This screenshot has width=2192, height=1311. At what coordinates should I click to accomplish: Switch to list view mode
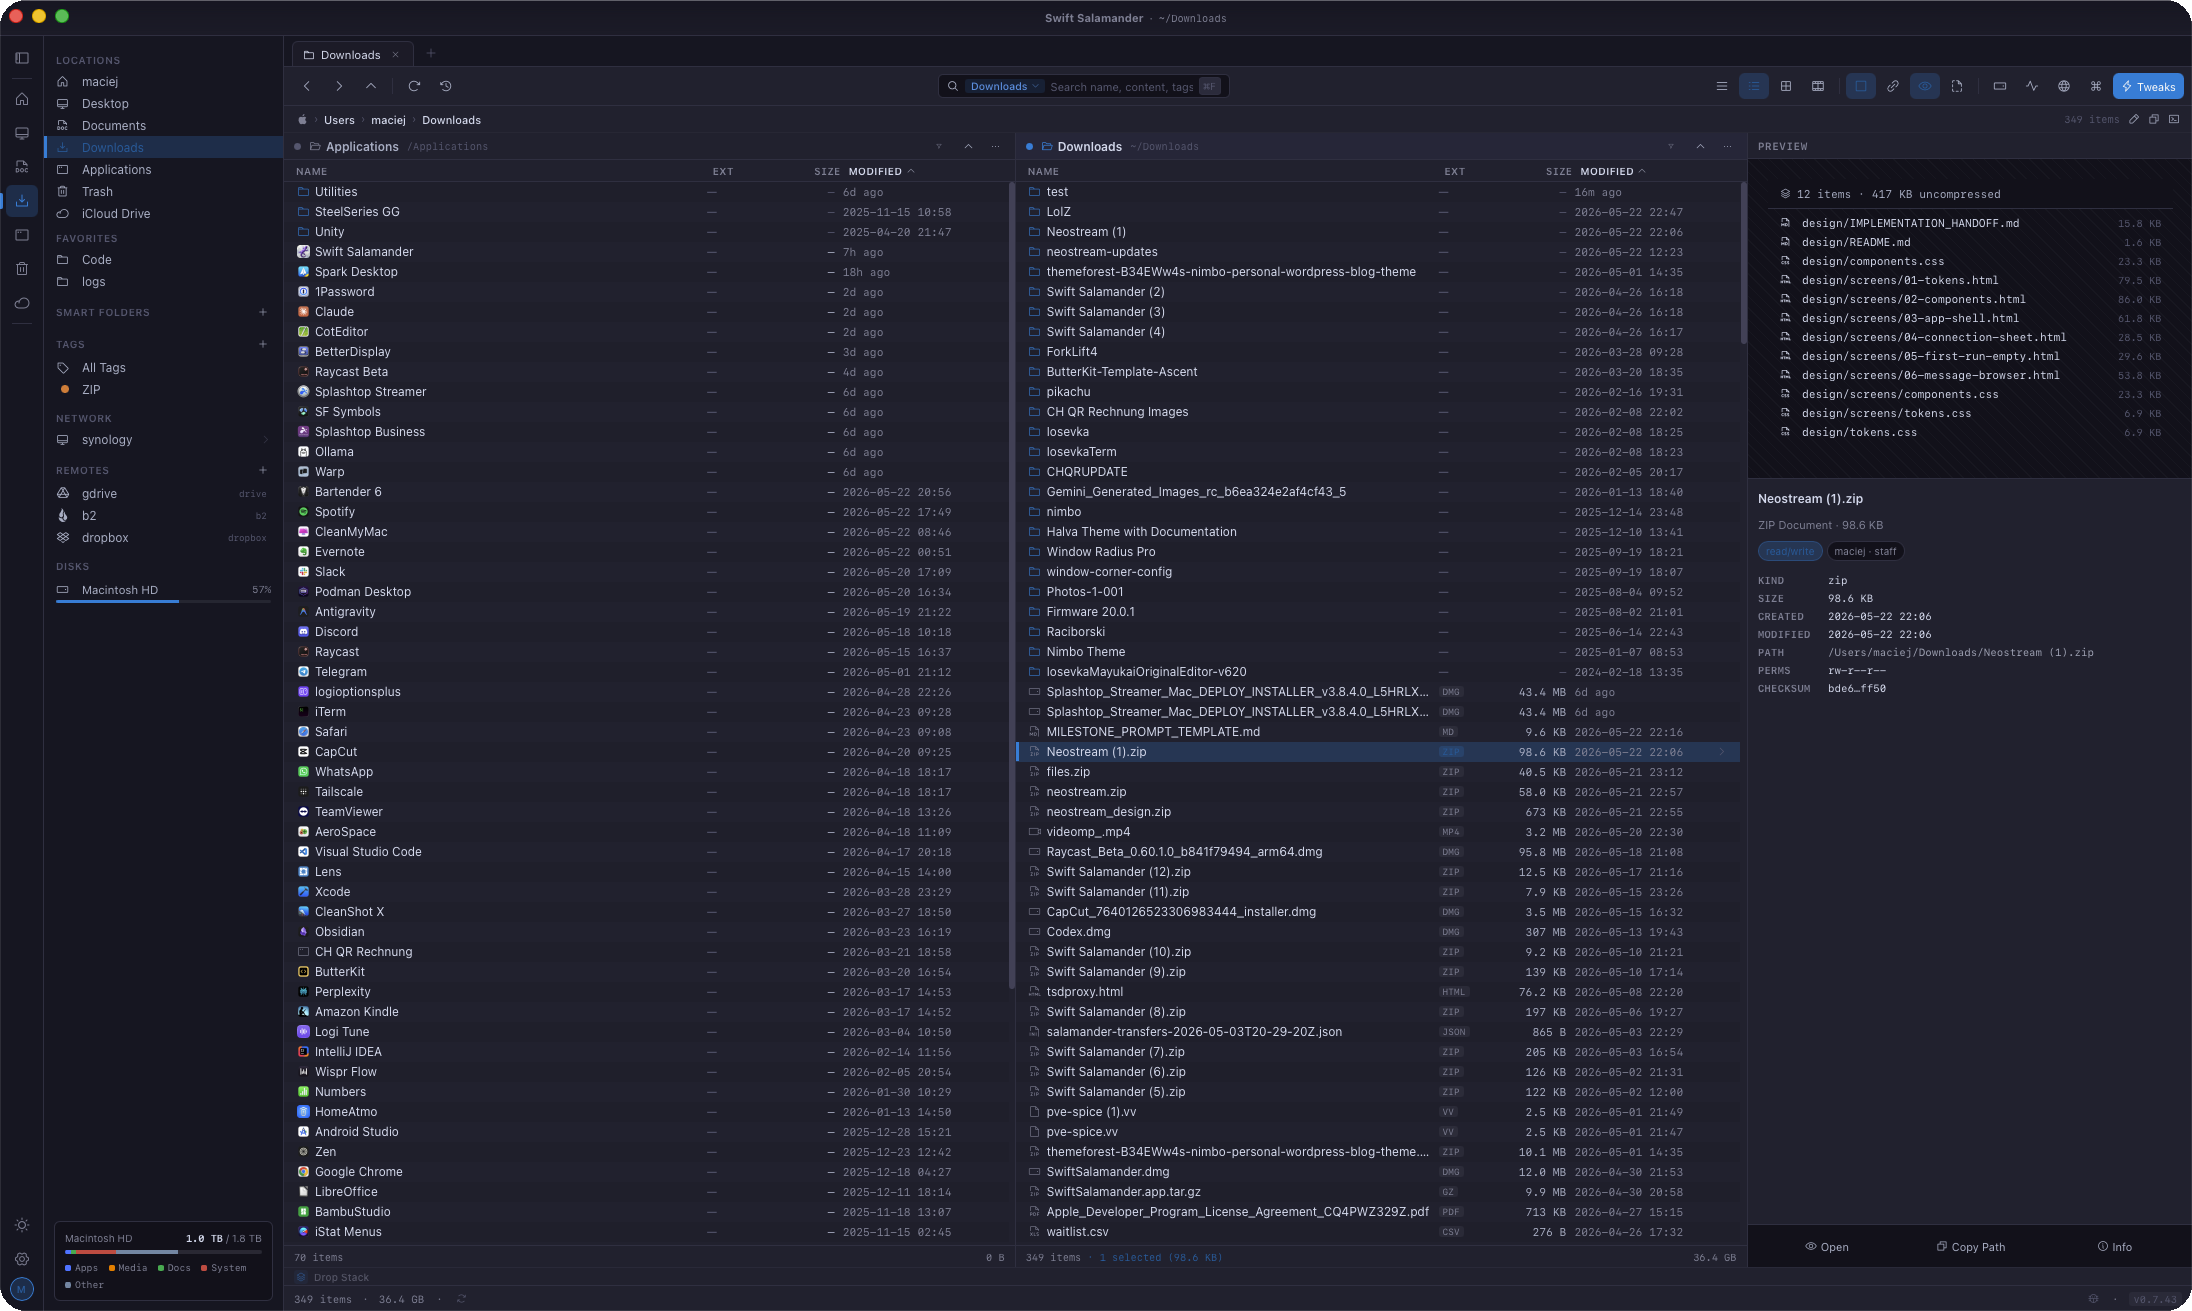tap(1754, 86)
